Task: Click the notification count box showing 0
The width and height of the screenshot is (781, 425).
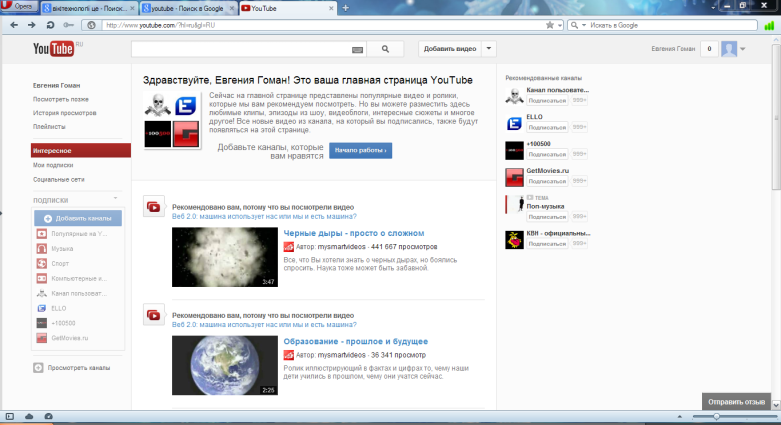Action: [x=709, y=49]
